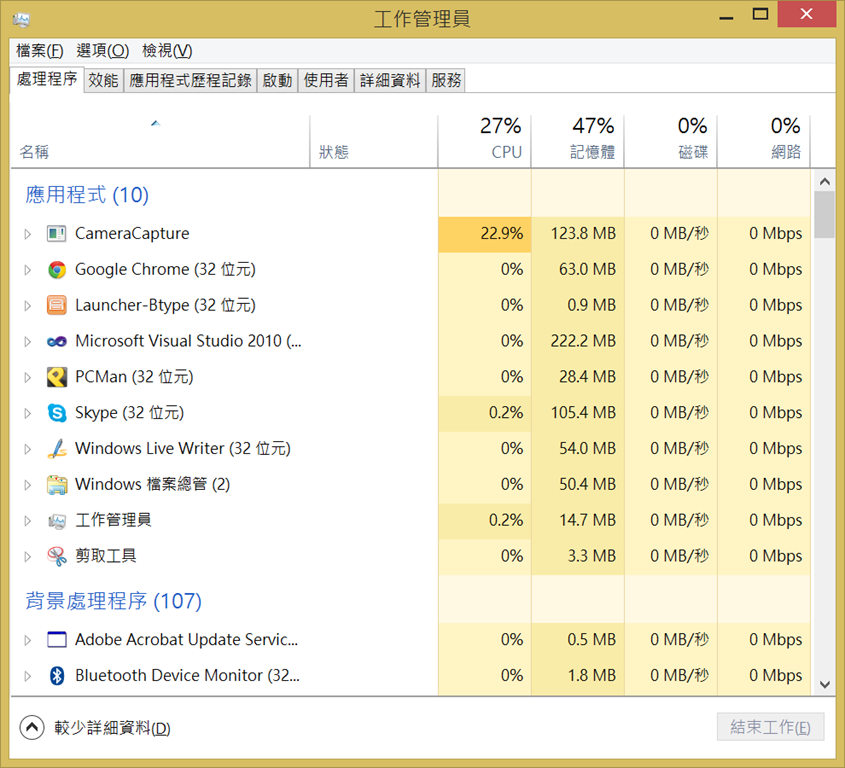Switch to the 服務 tab
This screenshot has width=845, height=768.
(x=446, y=80)
